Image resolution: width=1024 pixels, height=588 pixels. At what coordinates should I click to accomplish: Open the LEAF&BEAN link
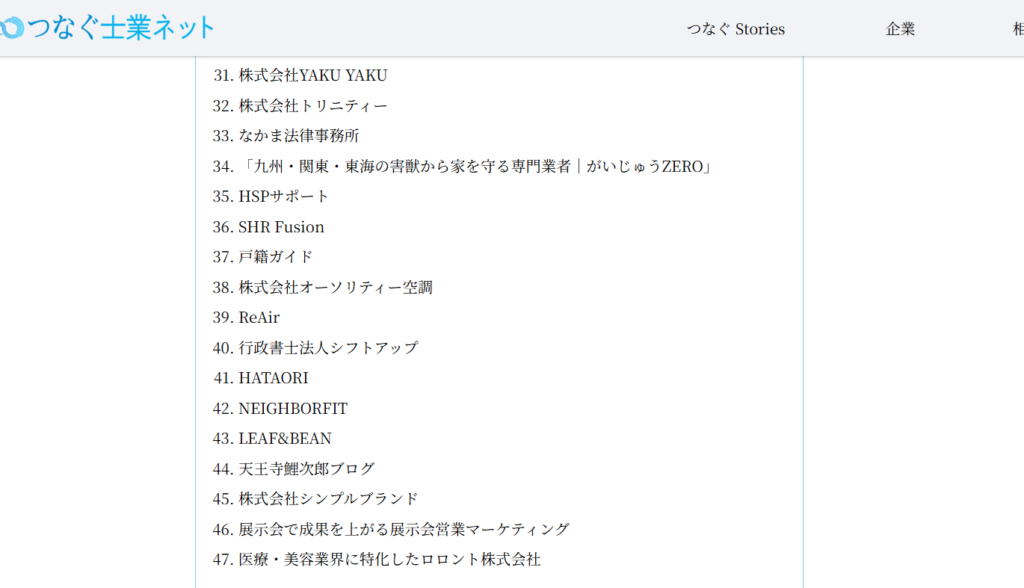click(x=285, y=438)
